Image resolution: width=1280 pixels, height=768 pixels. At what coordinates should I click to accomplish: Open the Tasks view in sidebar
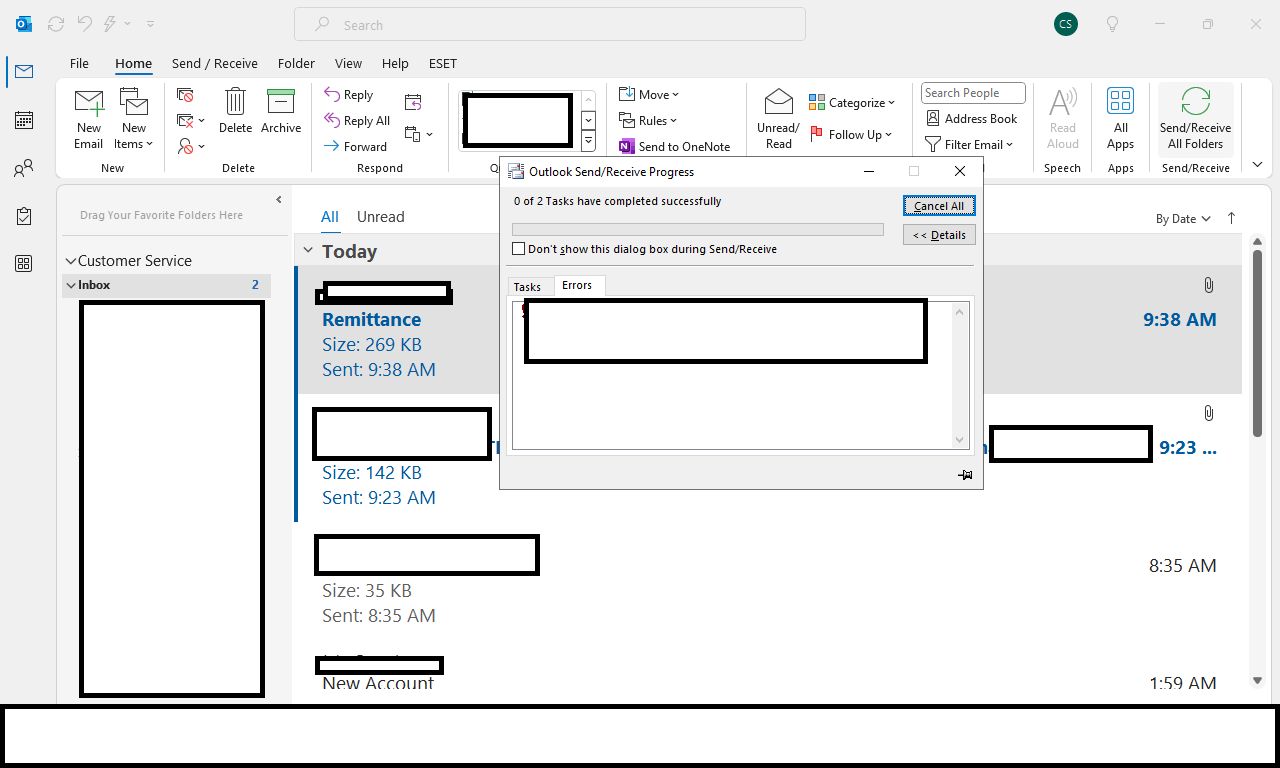tap(23, 216)
